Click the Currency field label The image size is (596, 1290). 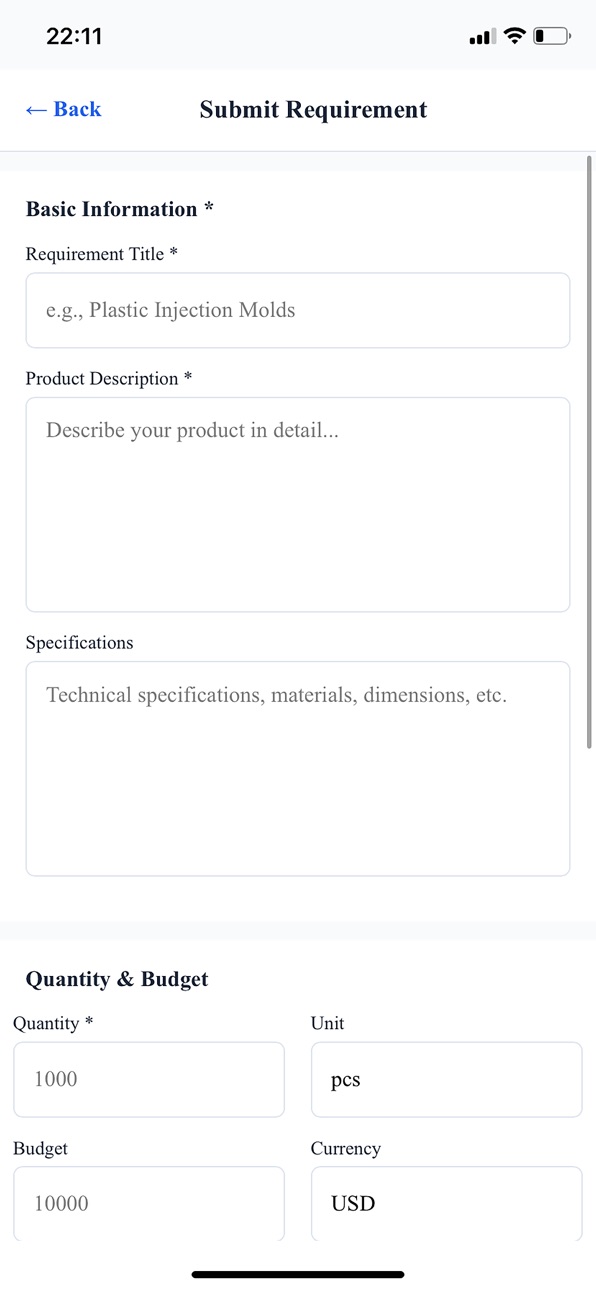point(346,1149)
